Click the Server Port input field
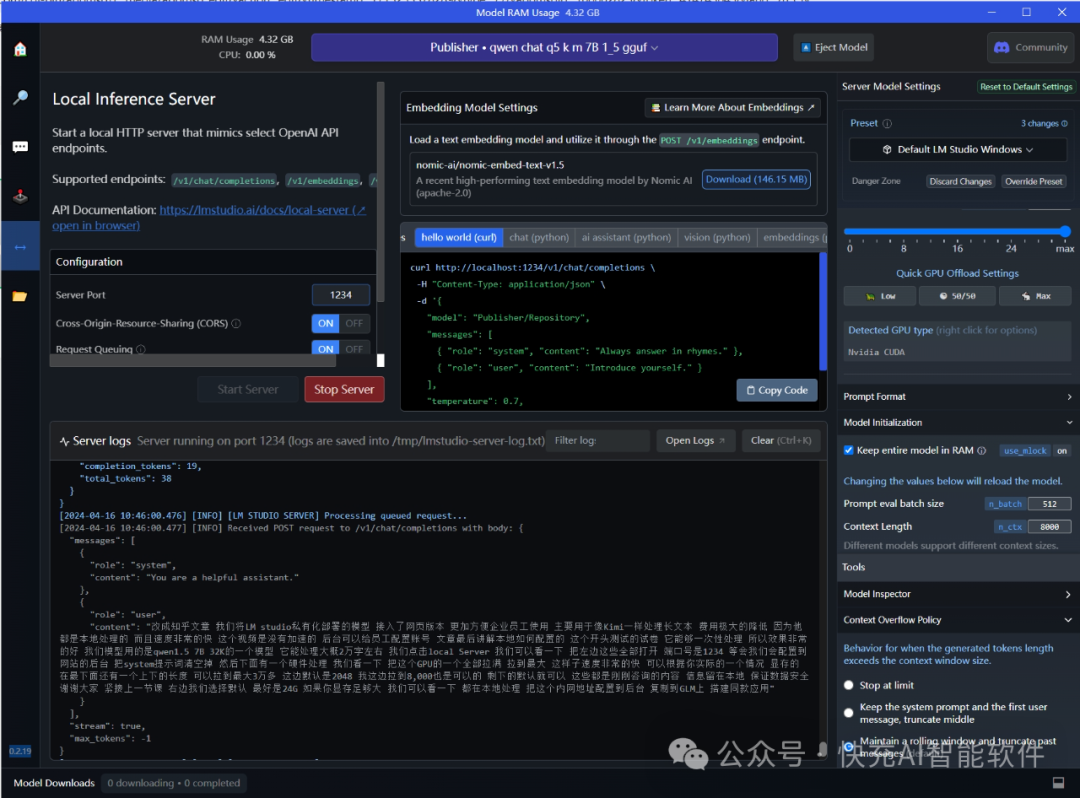Screen dimensions: 1080x798 pyautogui.click(x=341, y=295)
